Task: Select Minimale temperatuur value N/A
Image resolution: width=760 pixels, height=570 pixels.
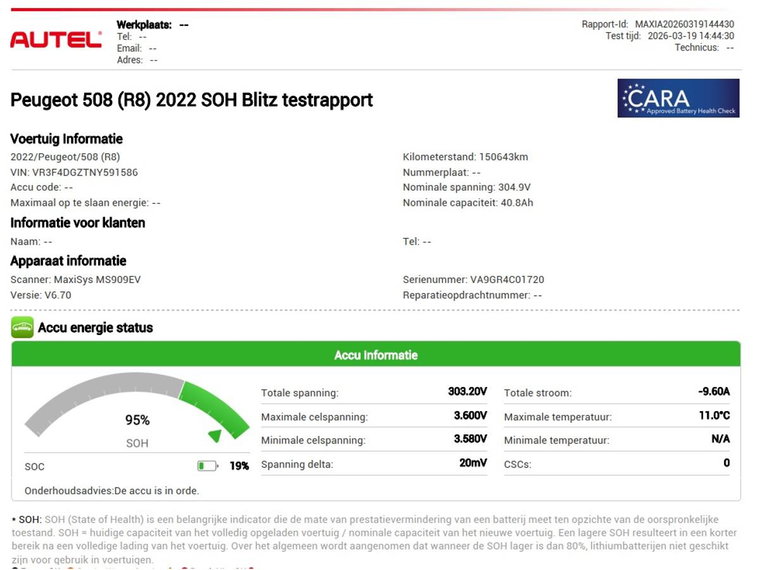Action: tap(720, 439)
